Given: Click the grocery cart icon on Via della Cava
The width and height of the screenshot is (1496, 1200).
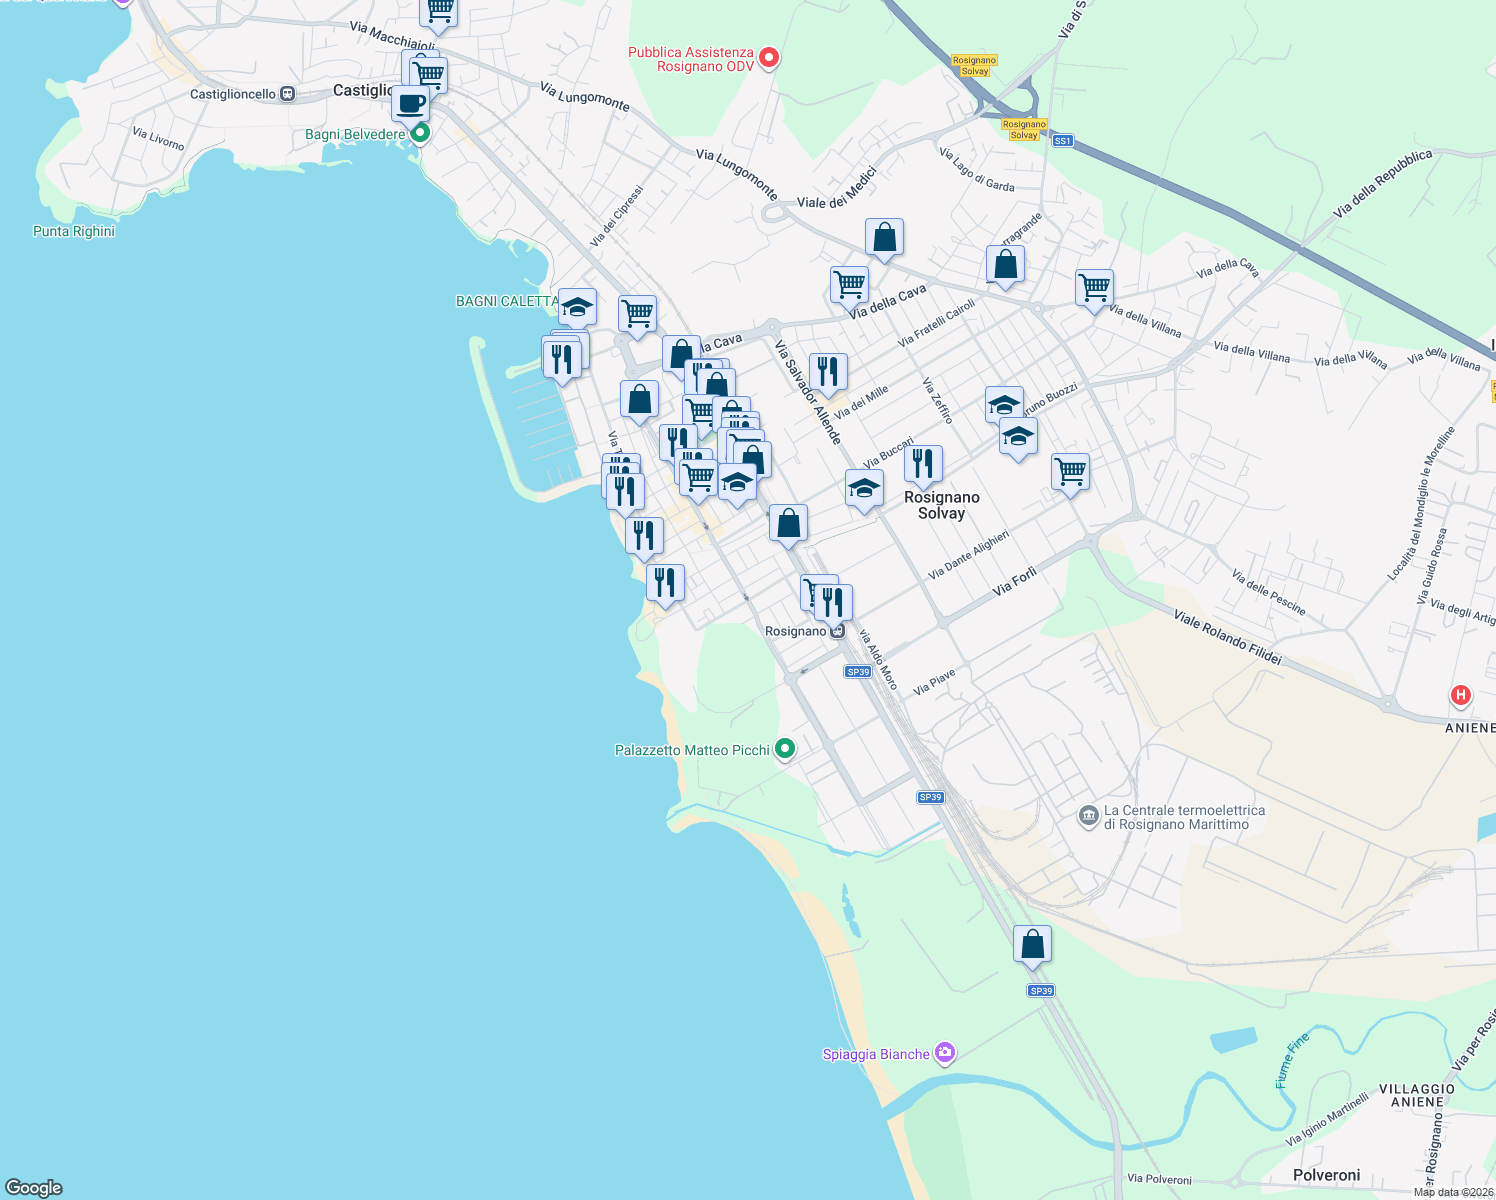Looking at the screenshot, I should 849,285.
